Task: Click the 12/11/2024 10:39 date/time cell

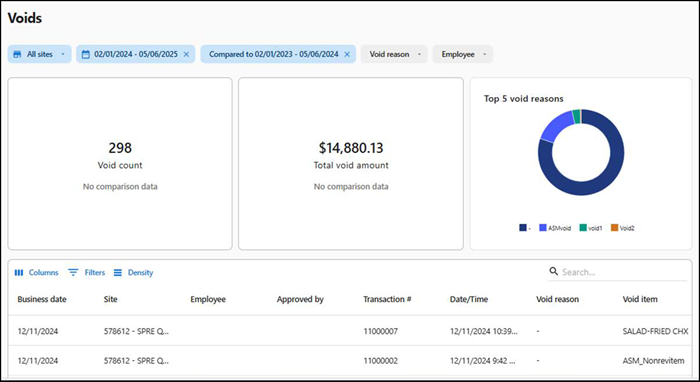Action: [484, 332]
